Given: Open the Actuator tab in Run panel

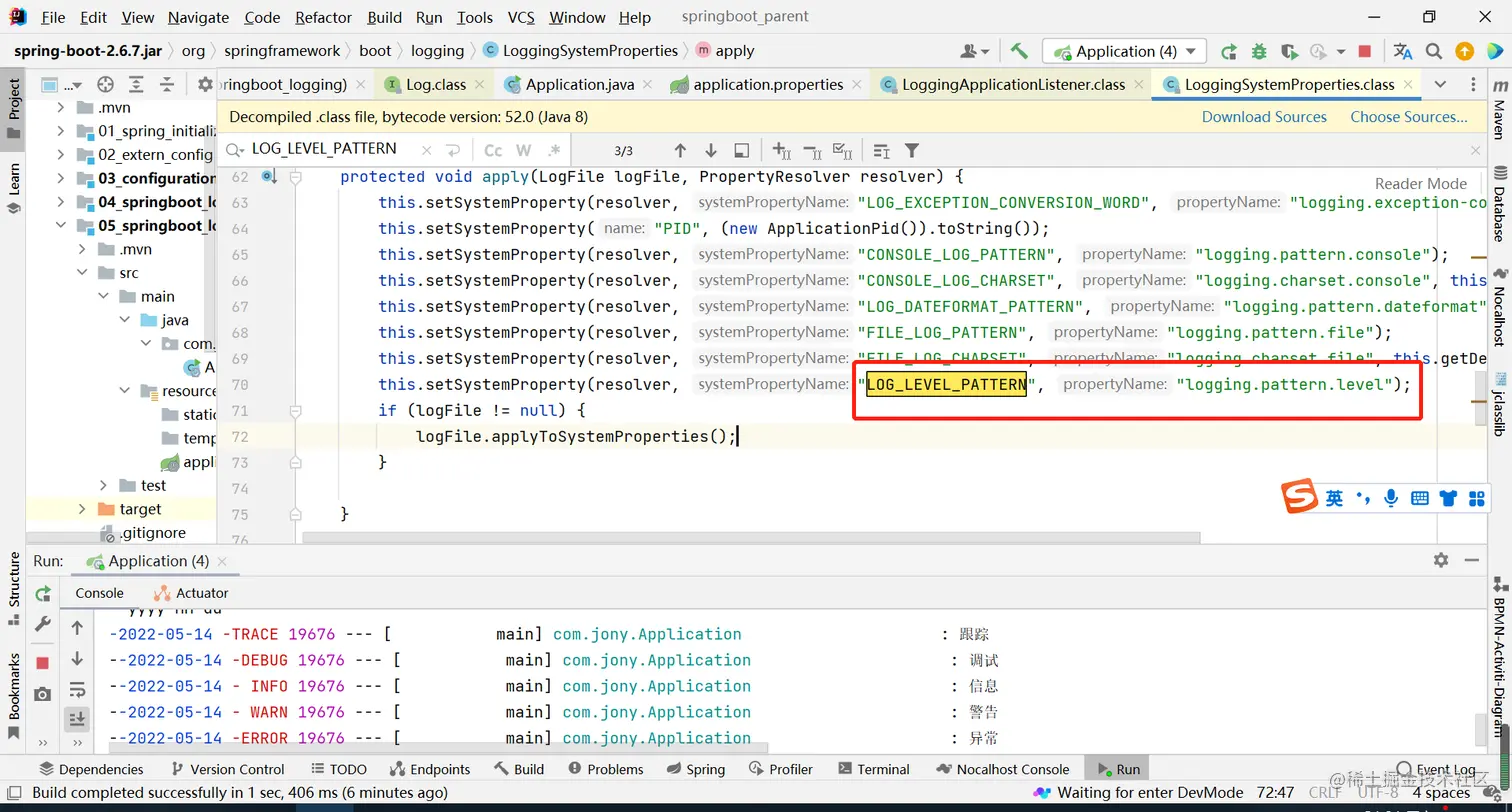Looking at the screenshot, I should [191, 593].
